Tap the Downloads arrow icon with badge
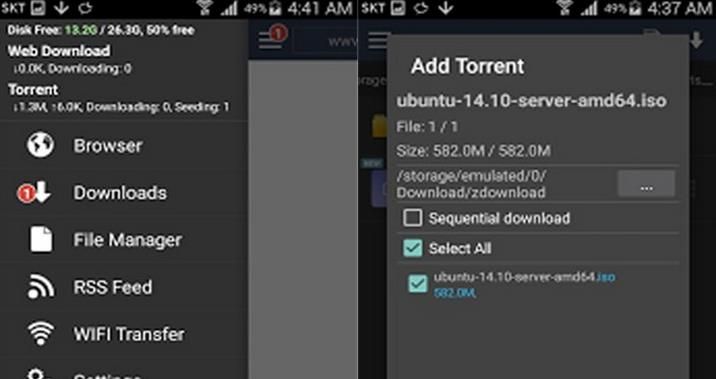 (34, 193)
